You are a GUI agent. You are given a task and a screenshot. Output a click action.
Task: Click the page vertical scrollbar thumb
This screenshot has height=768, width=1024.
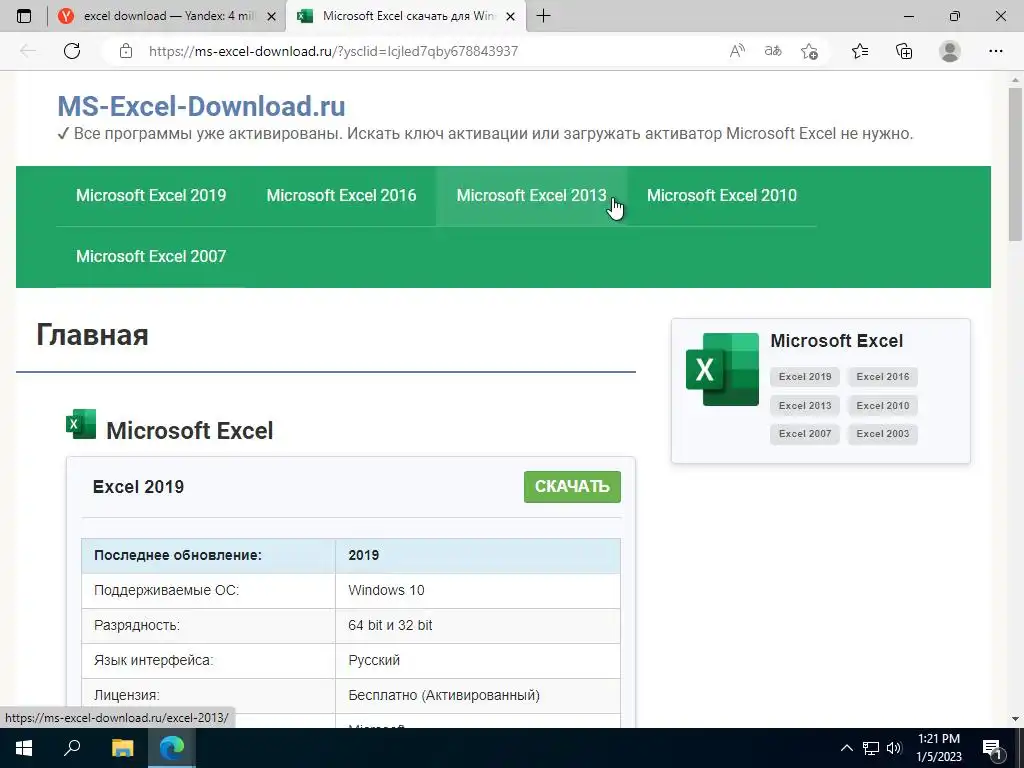click(x=1015, y=163)
